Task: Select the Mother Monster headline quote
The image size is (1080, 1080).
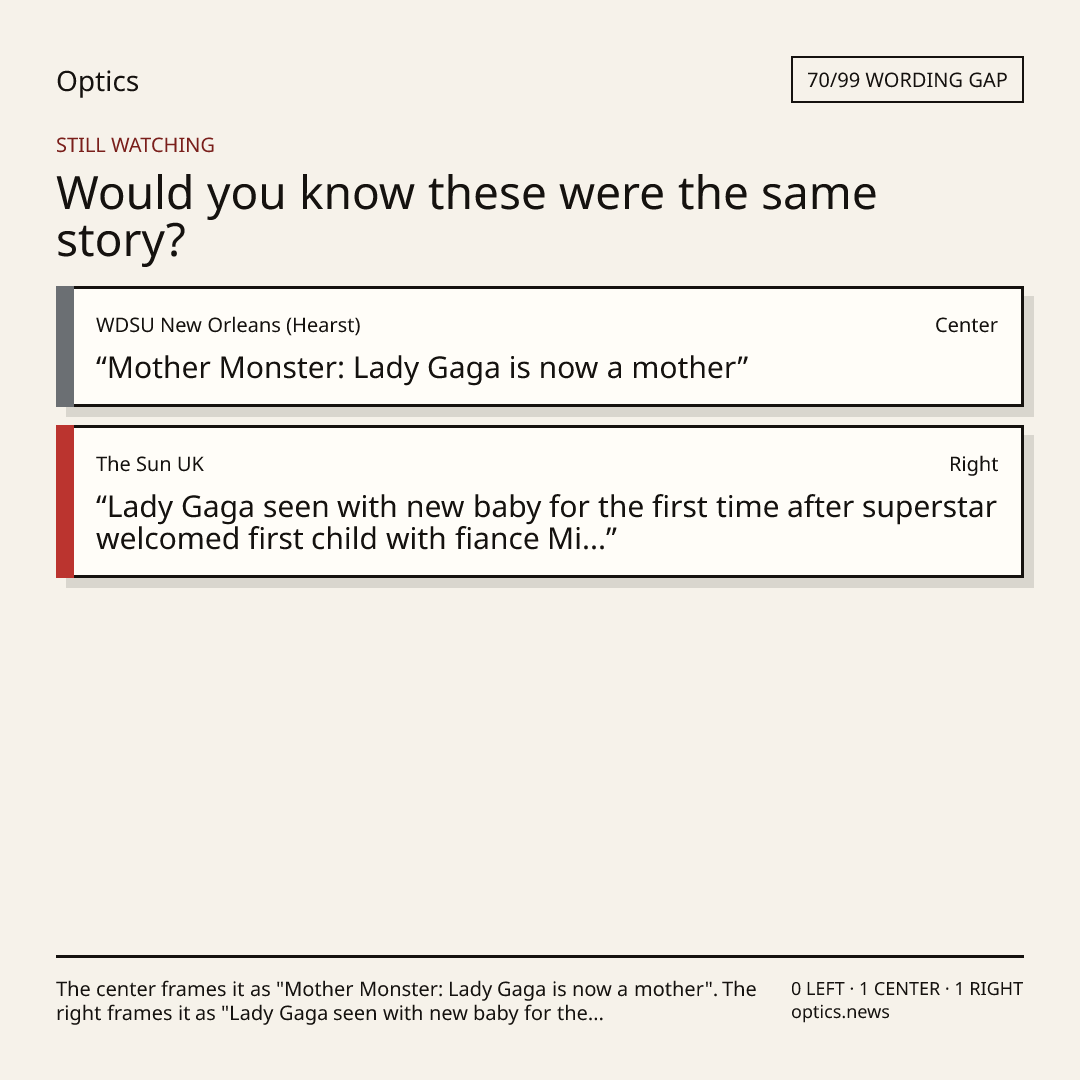Action: click(x=422, y=368)
